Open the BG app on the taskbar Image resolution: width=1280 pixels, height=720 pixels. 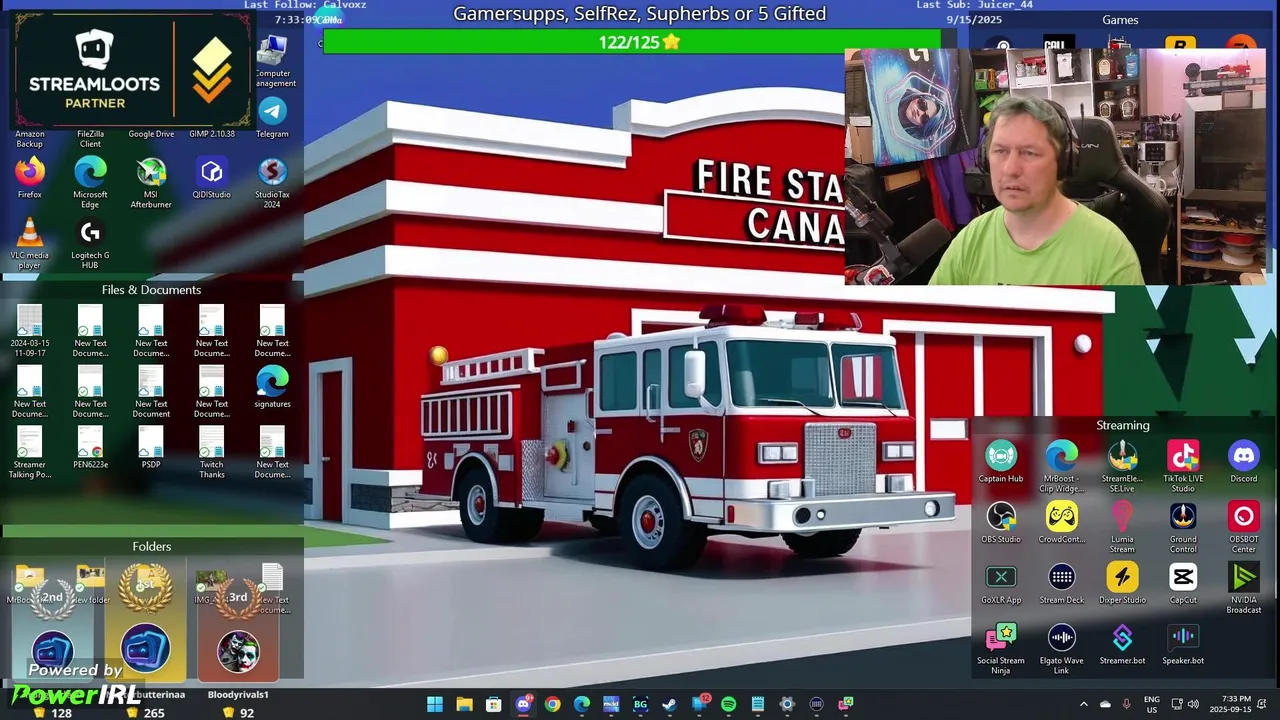(640, 704)
